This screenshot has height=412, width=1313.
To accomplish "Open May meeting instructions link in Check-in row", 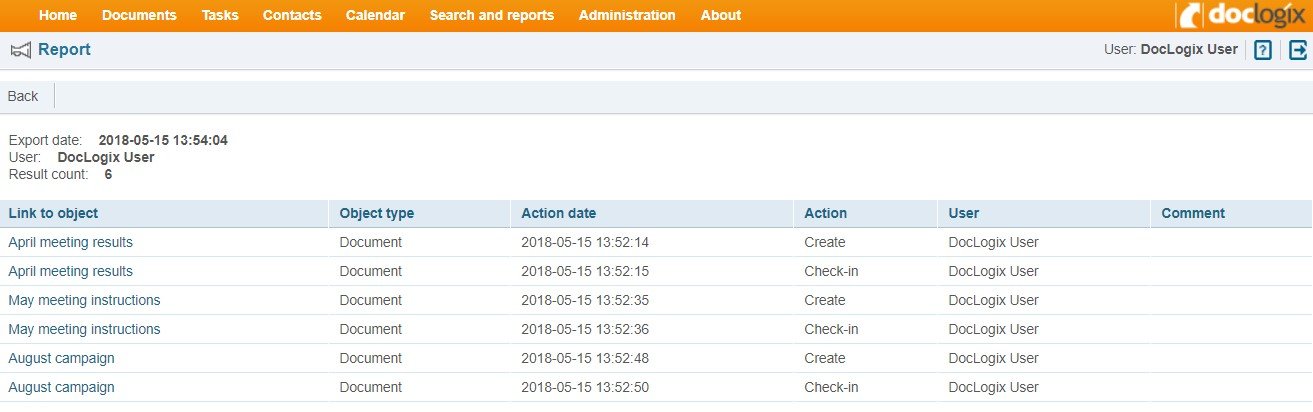I will click(84, 329).
